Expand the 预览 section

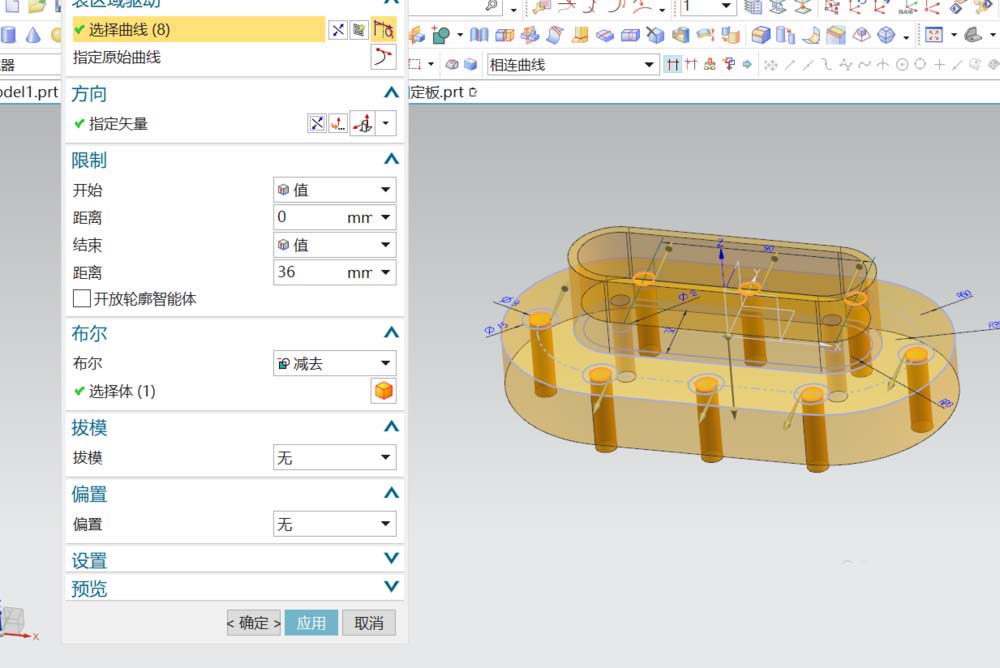(x=391, y=587)
